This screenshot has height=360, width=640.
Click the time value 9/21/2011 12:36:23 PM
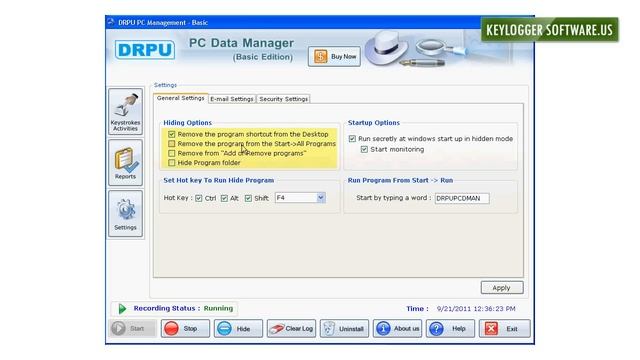pos(476,309)
